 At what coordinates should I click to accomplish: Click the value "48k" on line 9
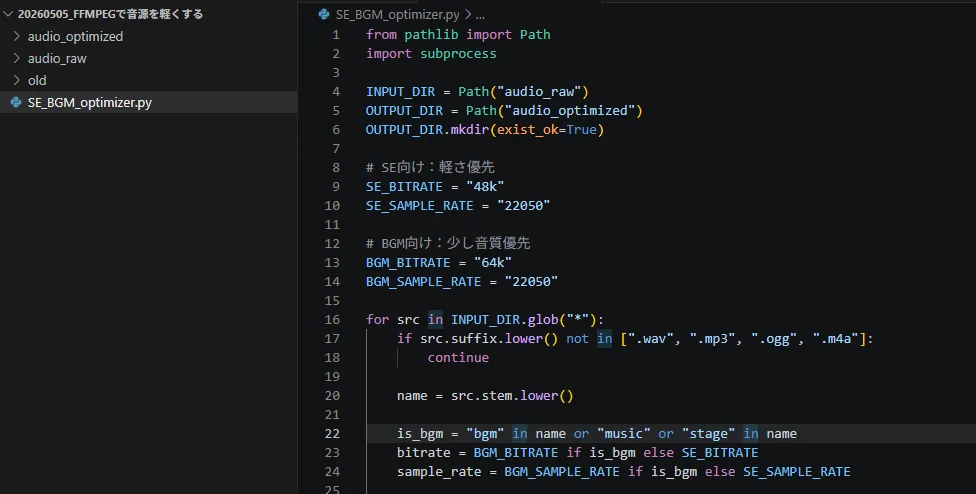485,187
